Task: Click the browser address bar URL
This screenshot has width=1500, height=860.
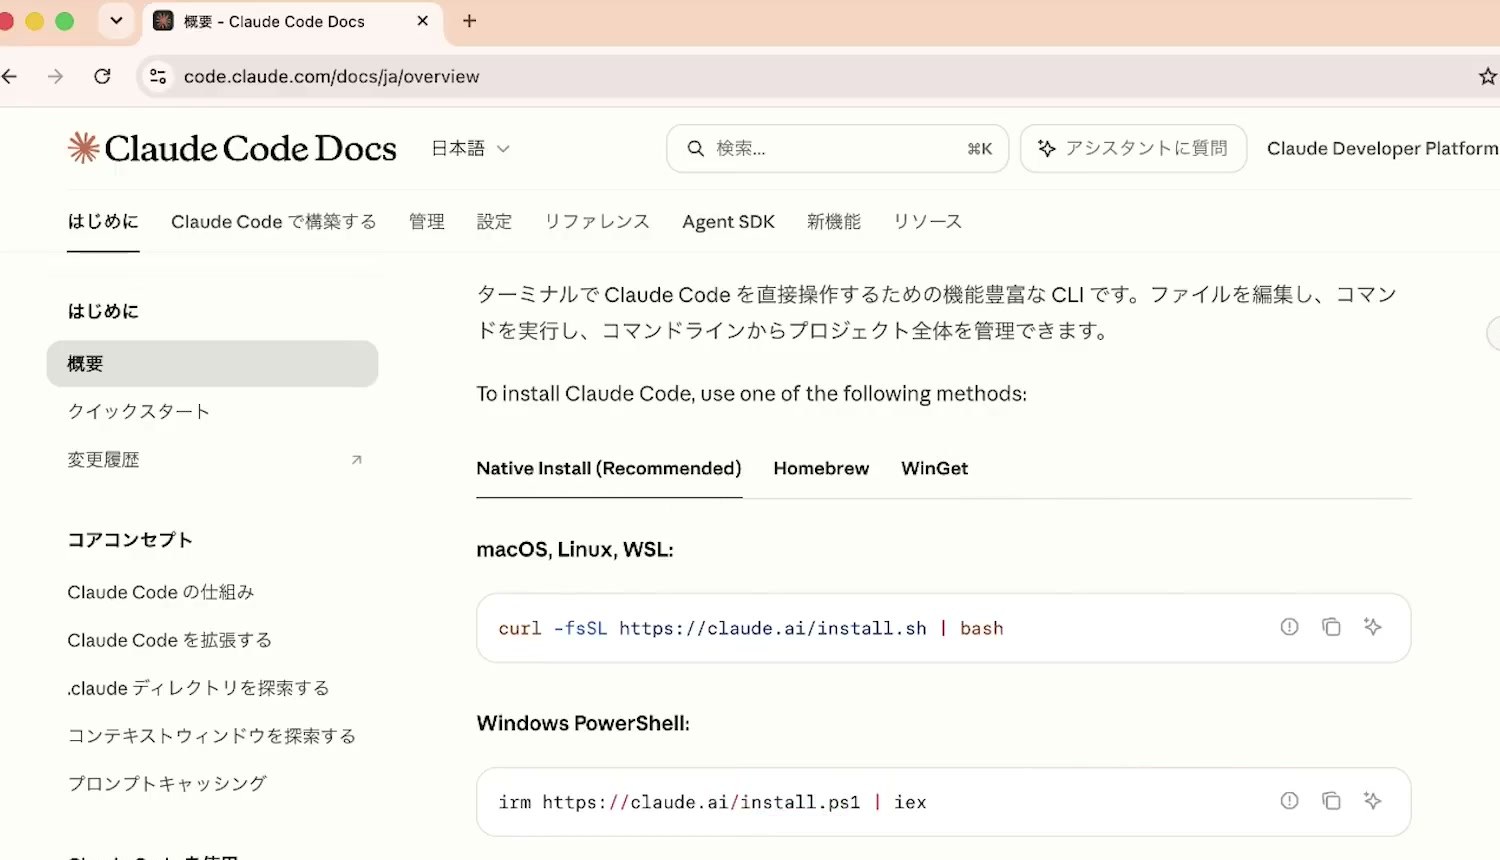Action: (x=332, y=76)
